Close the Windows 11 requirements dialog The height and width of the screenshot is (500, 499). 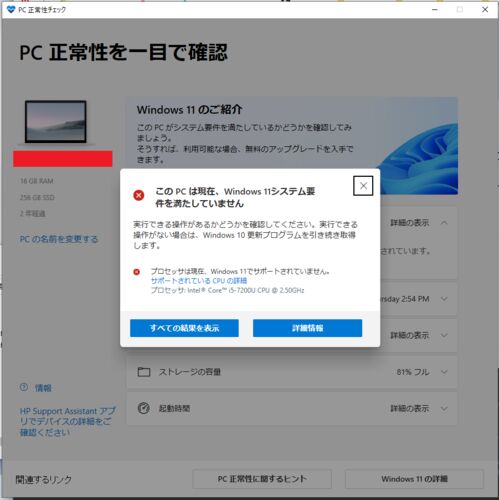click(363, 186)
